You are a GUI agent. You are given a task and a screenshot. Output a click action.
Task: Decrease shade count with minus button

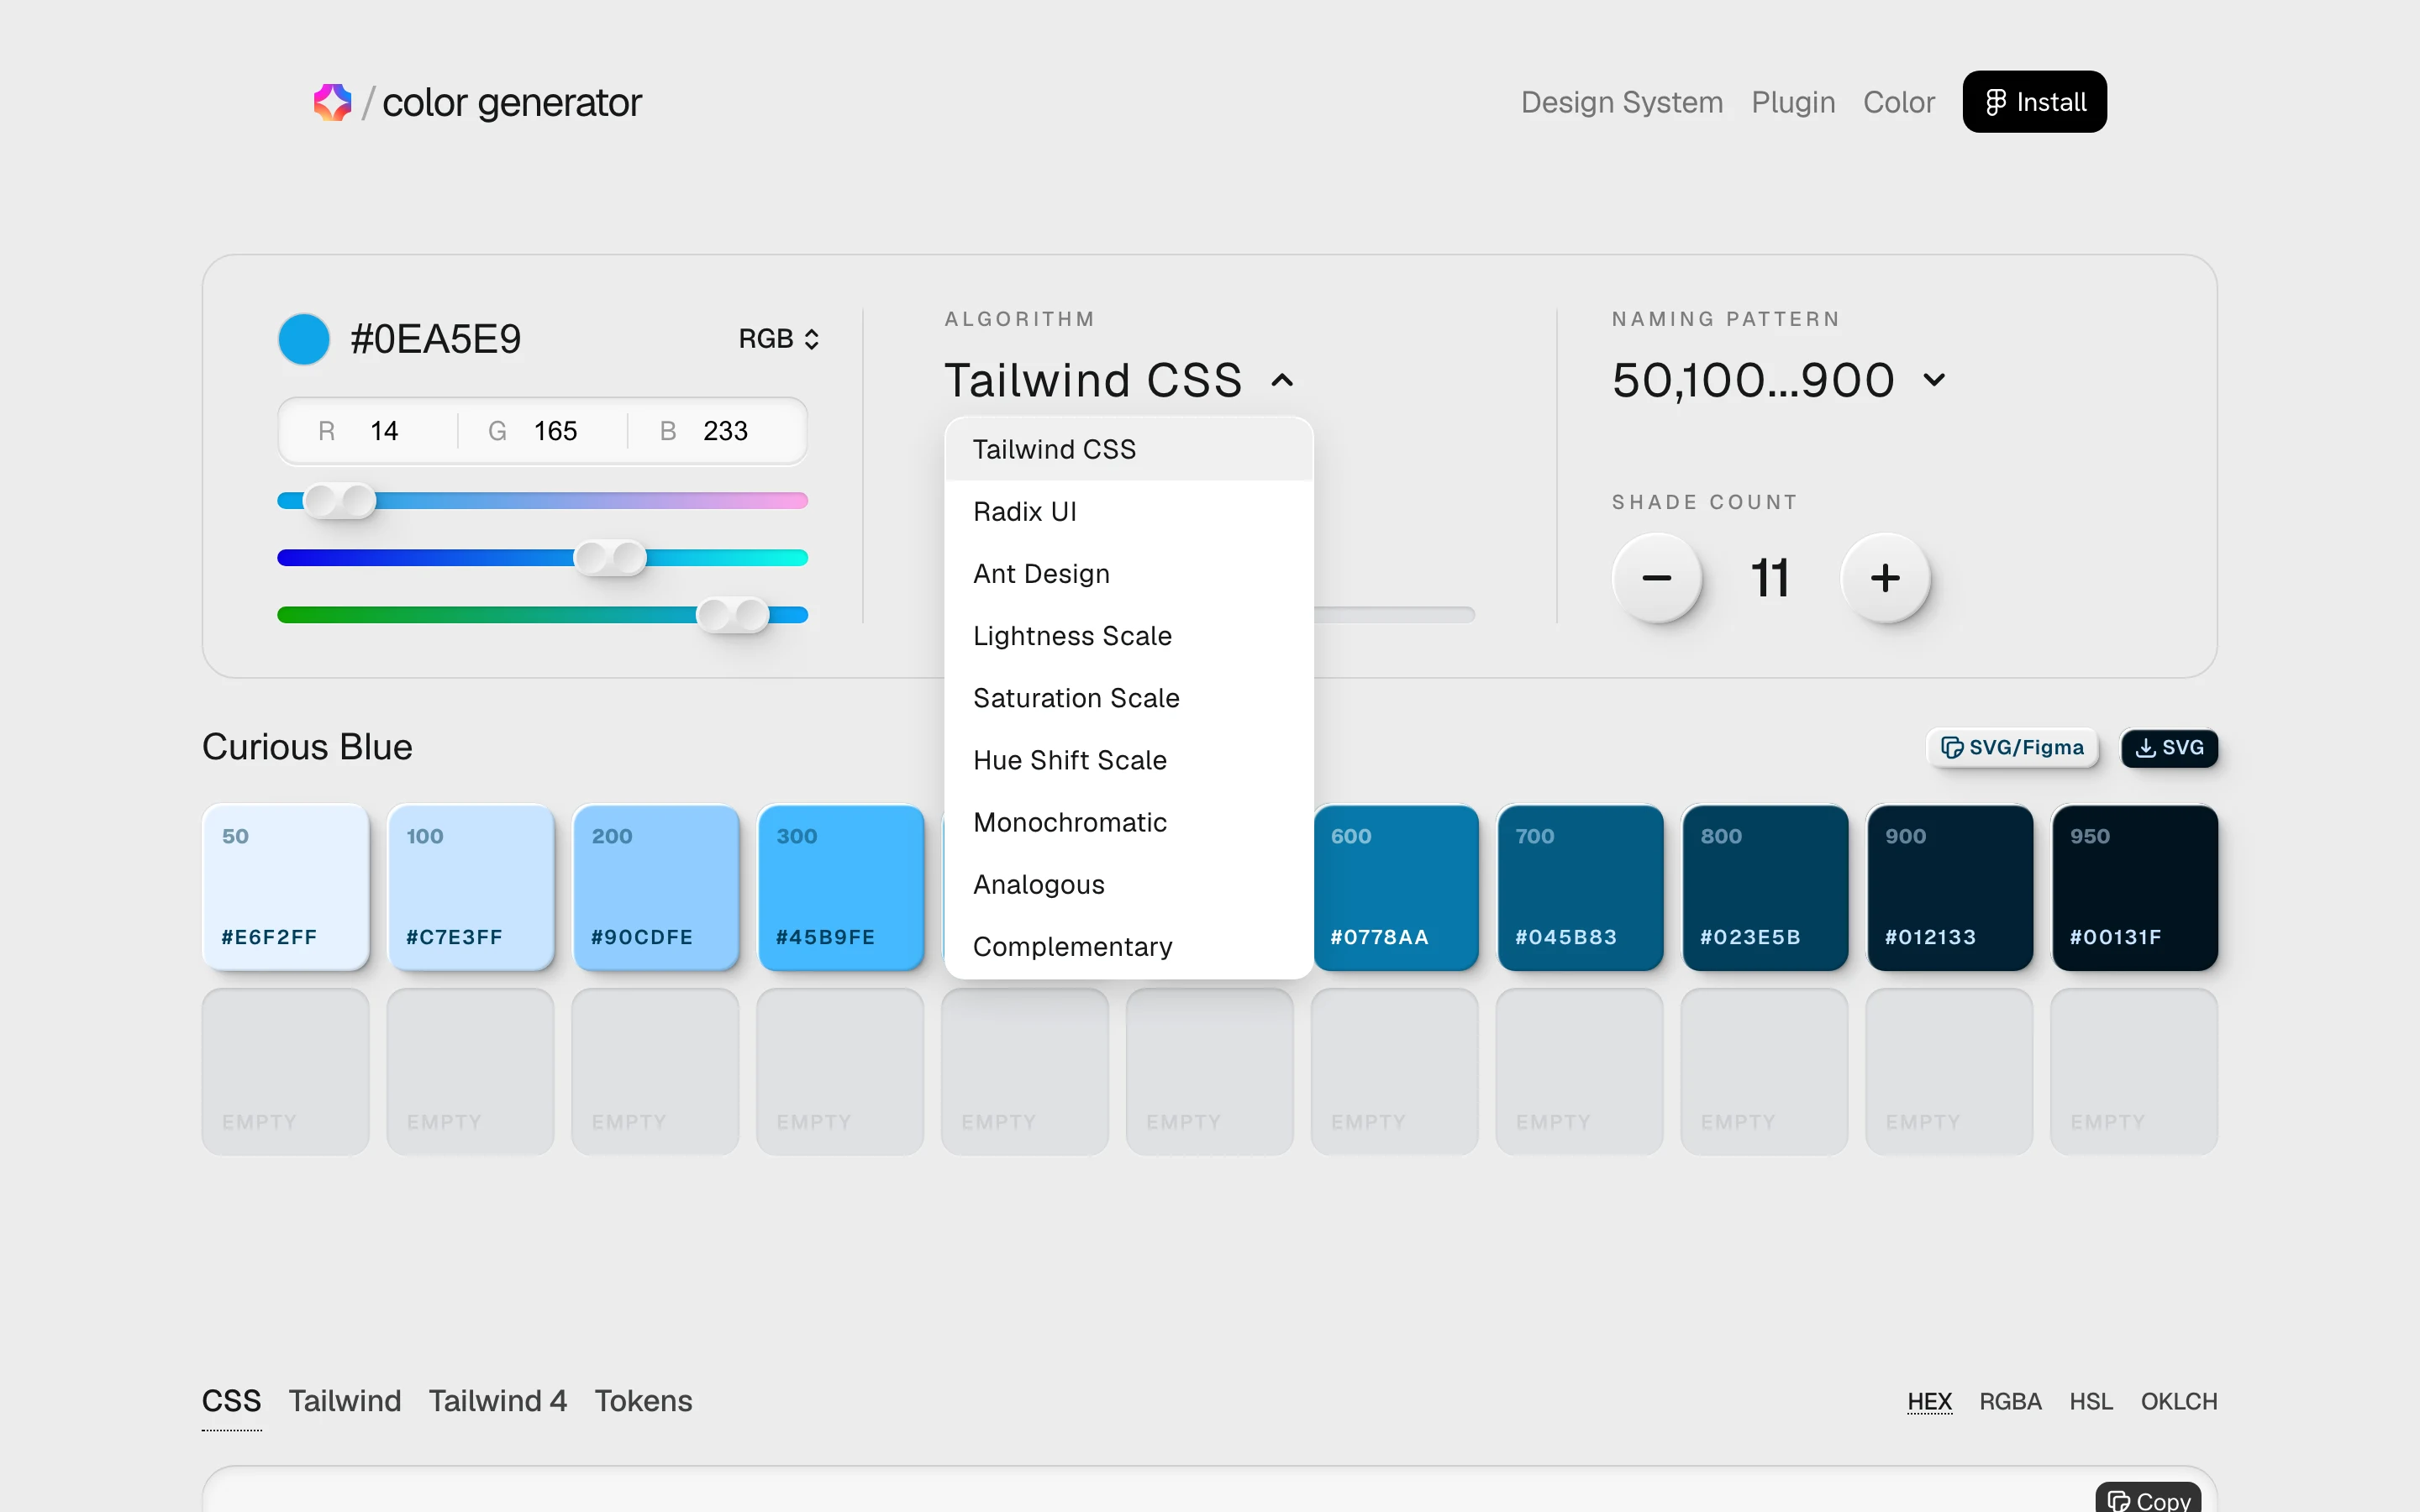1657,578
